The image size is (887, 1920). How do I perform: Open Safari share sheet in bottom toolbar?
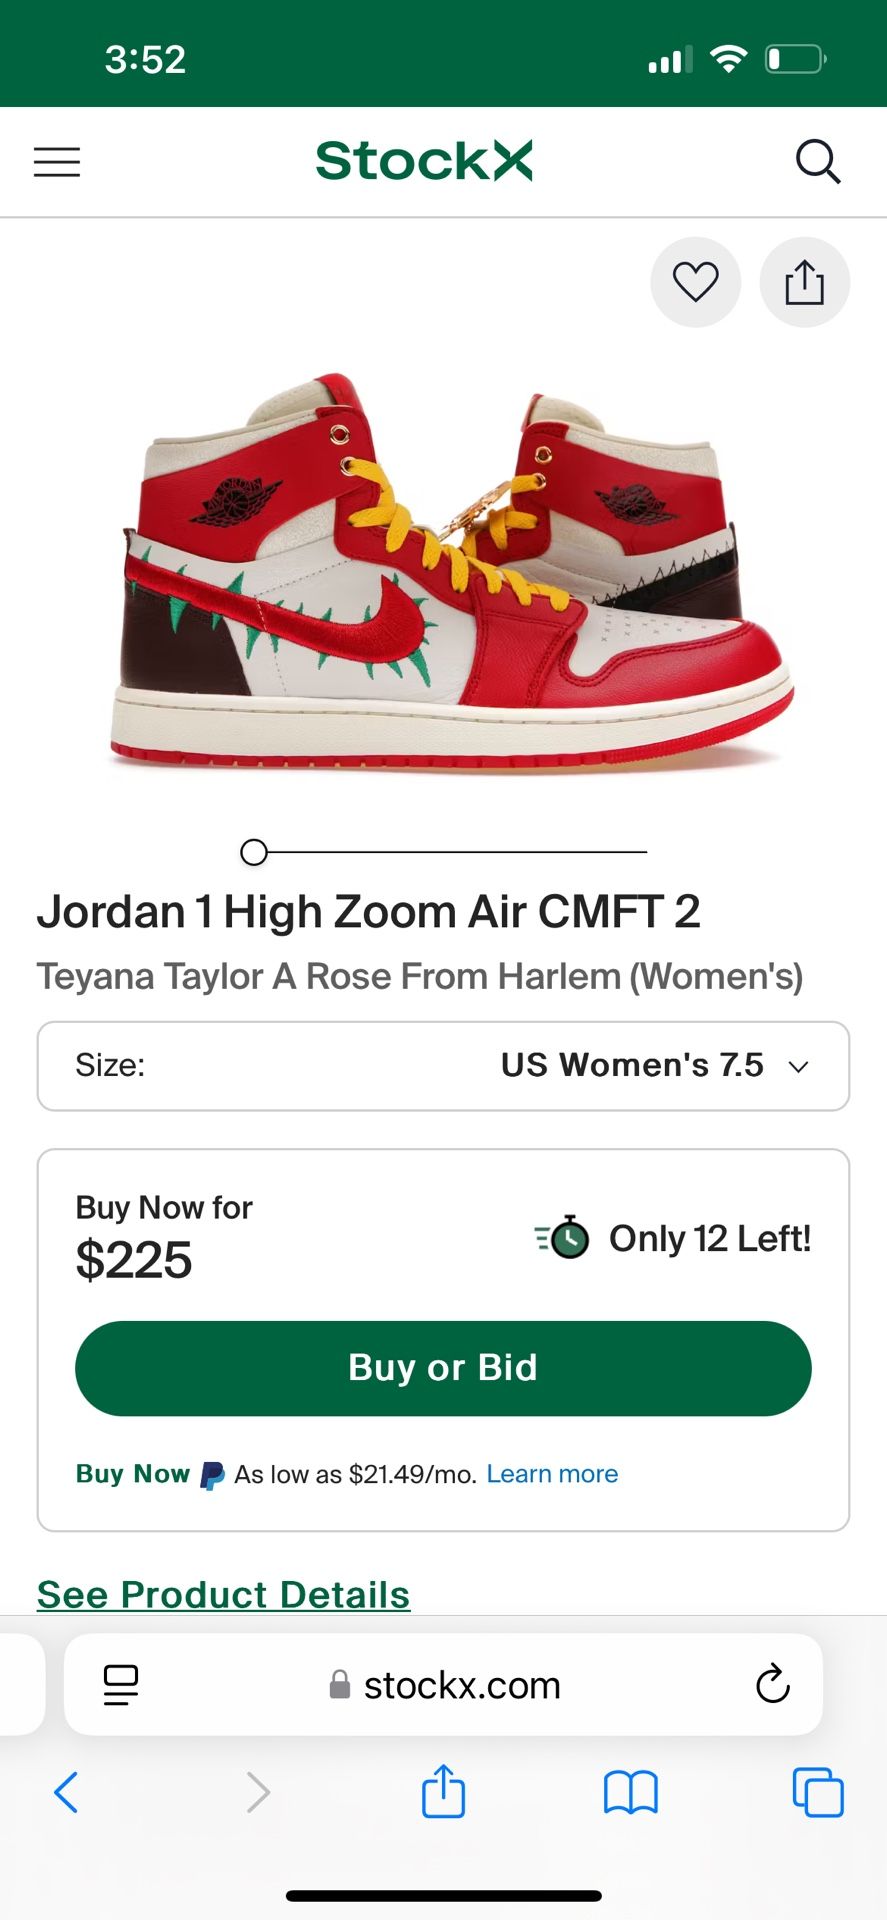pos(443,1791)
